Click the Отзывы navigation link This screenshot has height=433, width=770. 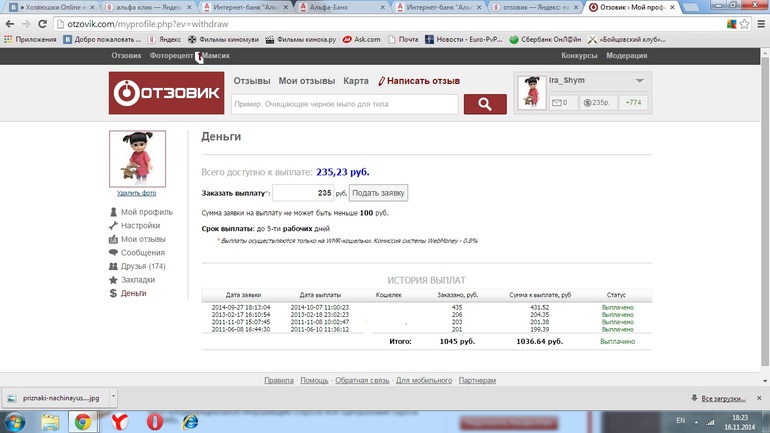pyautogui.click(x=252, y=81)
